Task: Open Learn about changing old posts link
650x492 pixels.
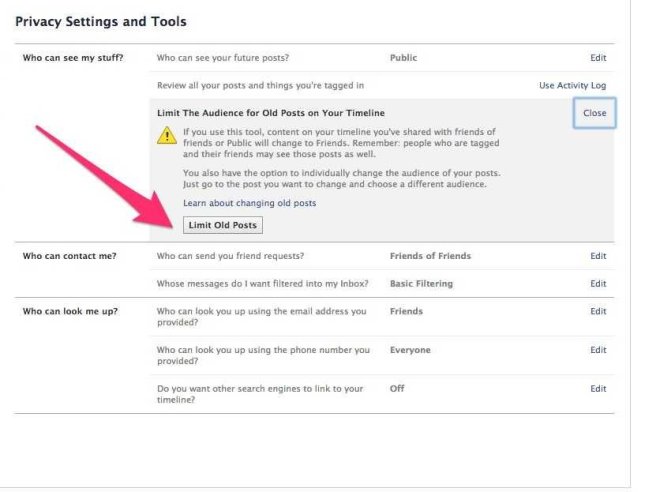Action: pyautogui.click(x=250, y=203)
